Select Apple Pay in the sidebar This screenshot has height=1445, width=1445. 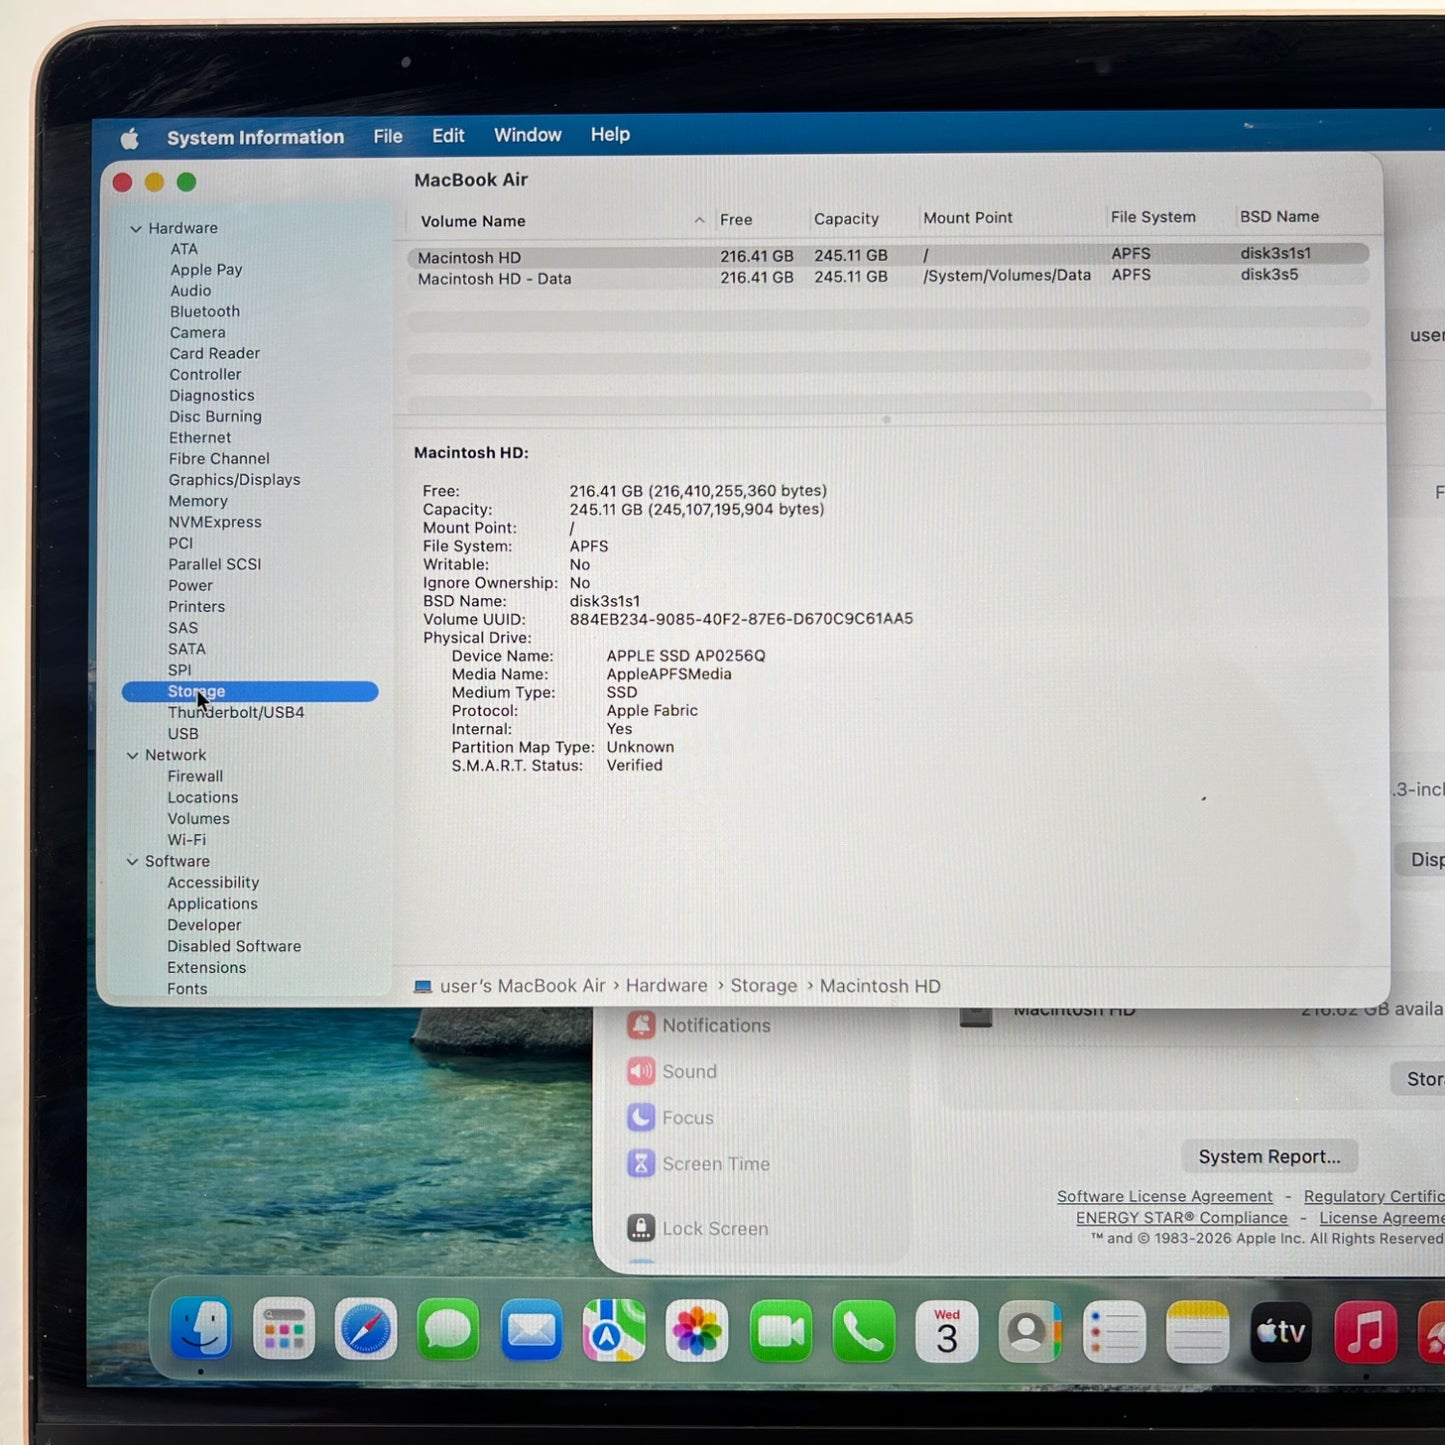[x=206, y=270]
